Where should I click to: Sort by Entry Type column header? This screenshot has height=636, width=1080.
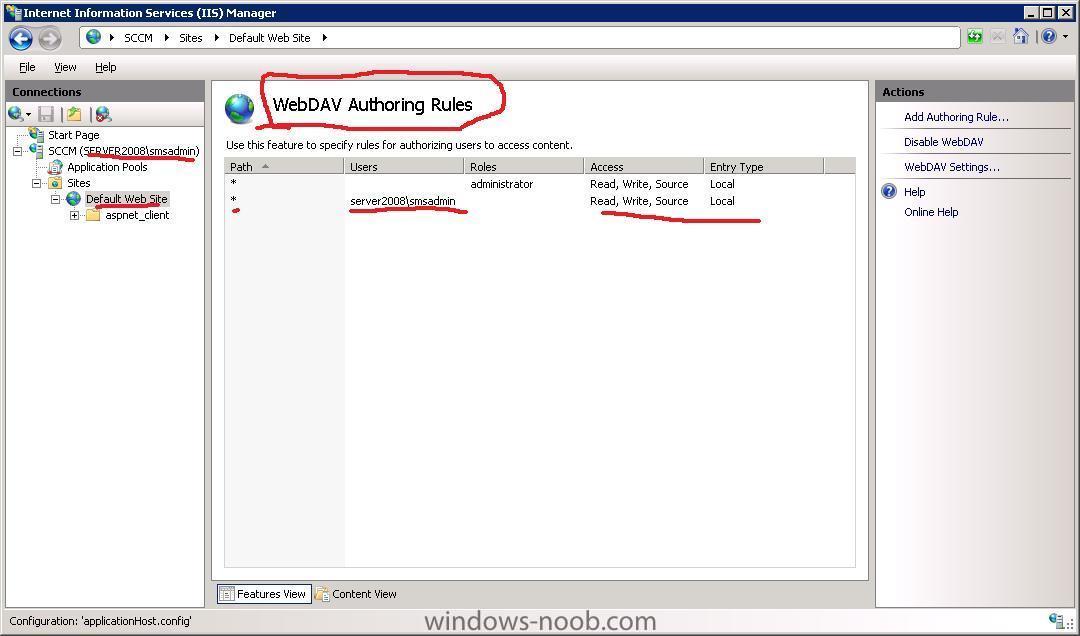[763, 166]
